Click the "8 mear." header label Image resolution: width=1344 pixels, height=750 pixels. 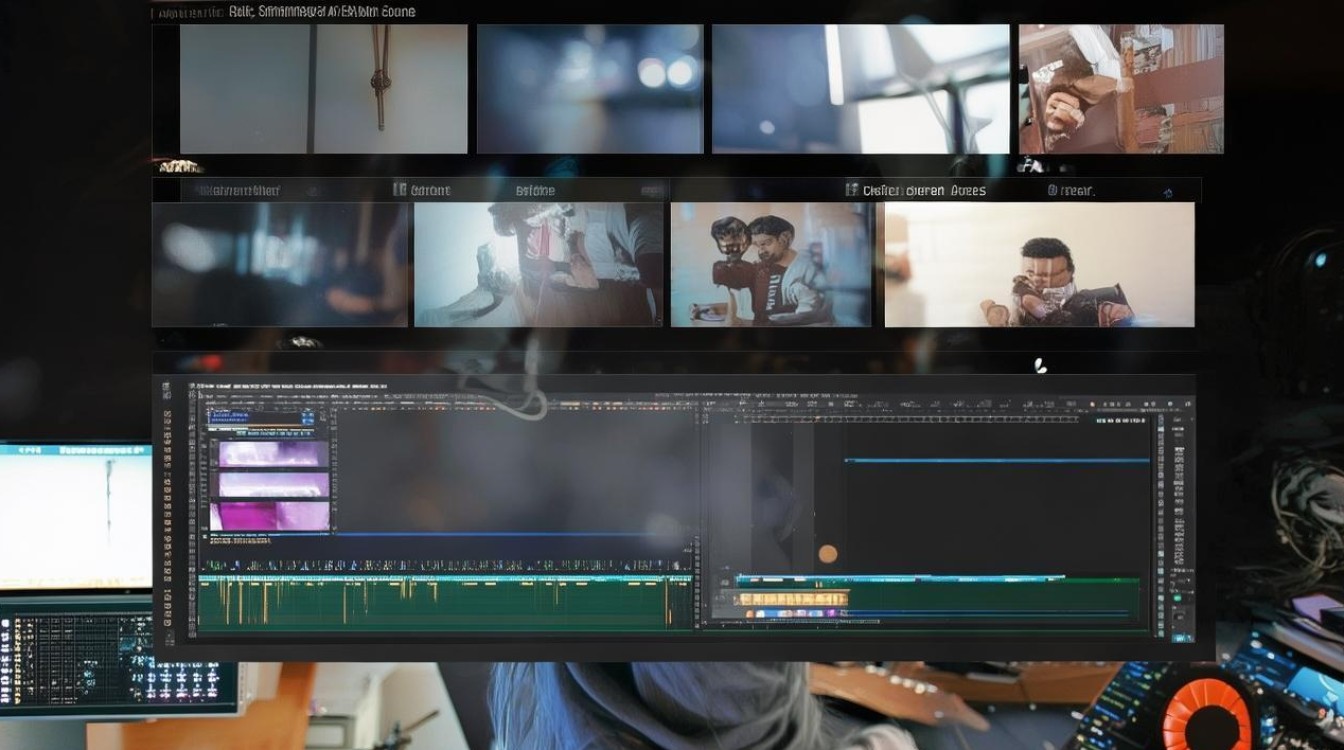coord(1071,190)
